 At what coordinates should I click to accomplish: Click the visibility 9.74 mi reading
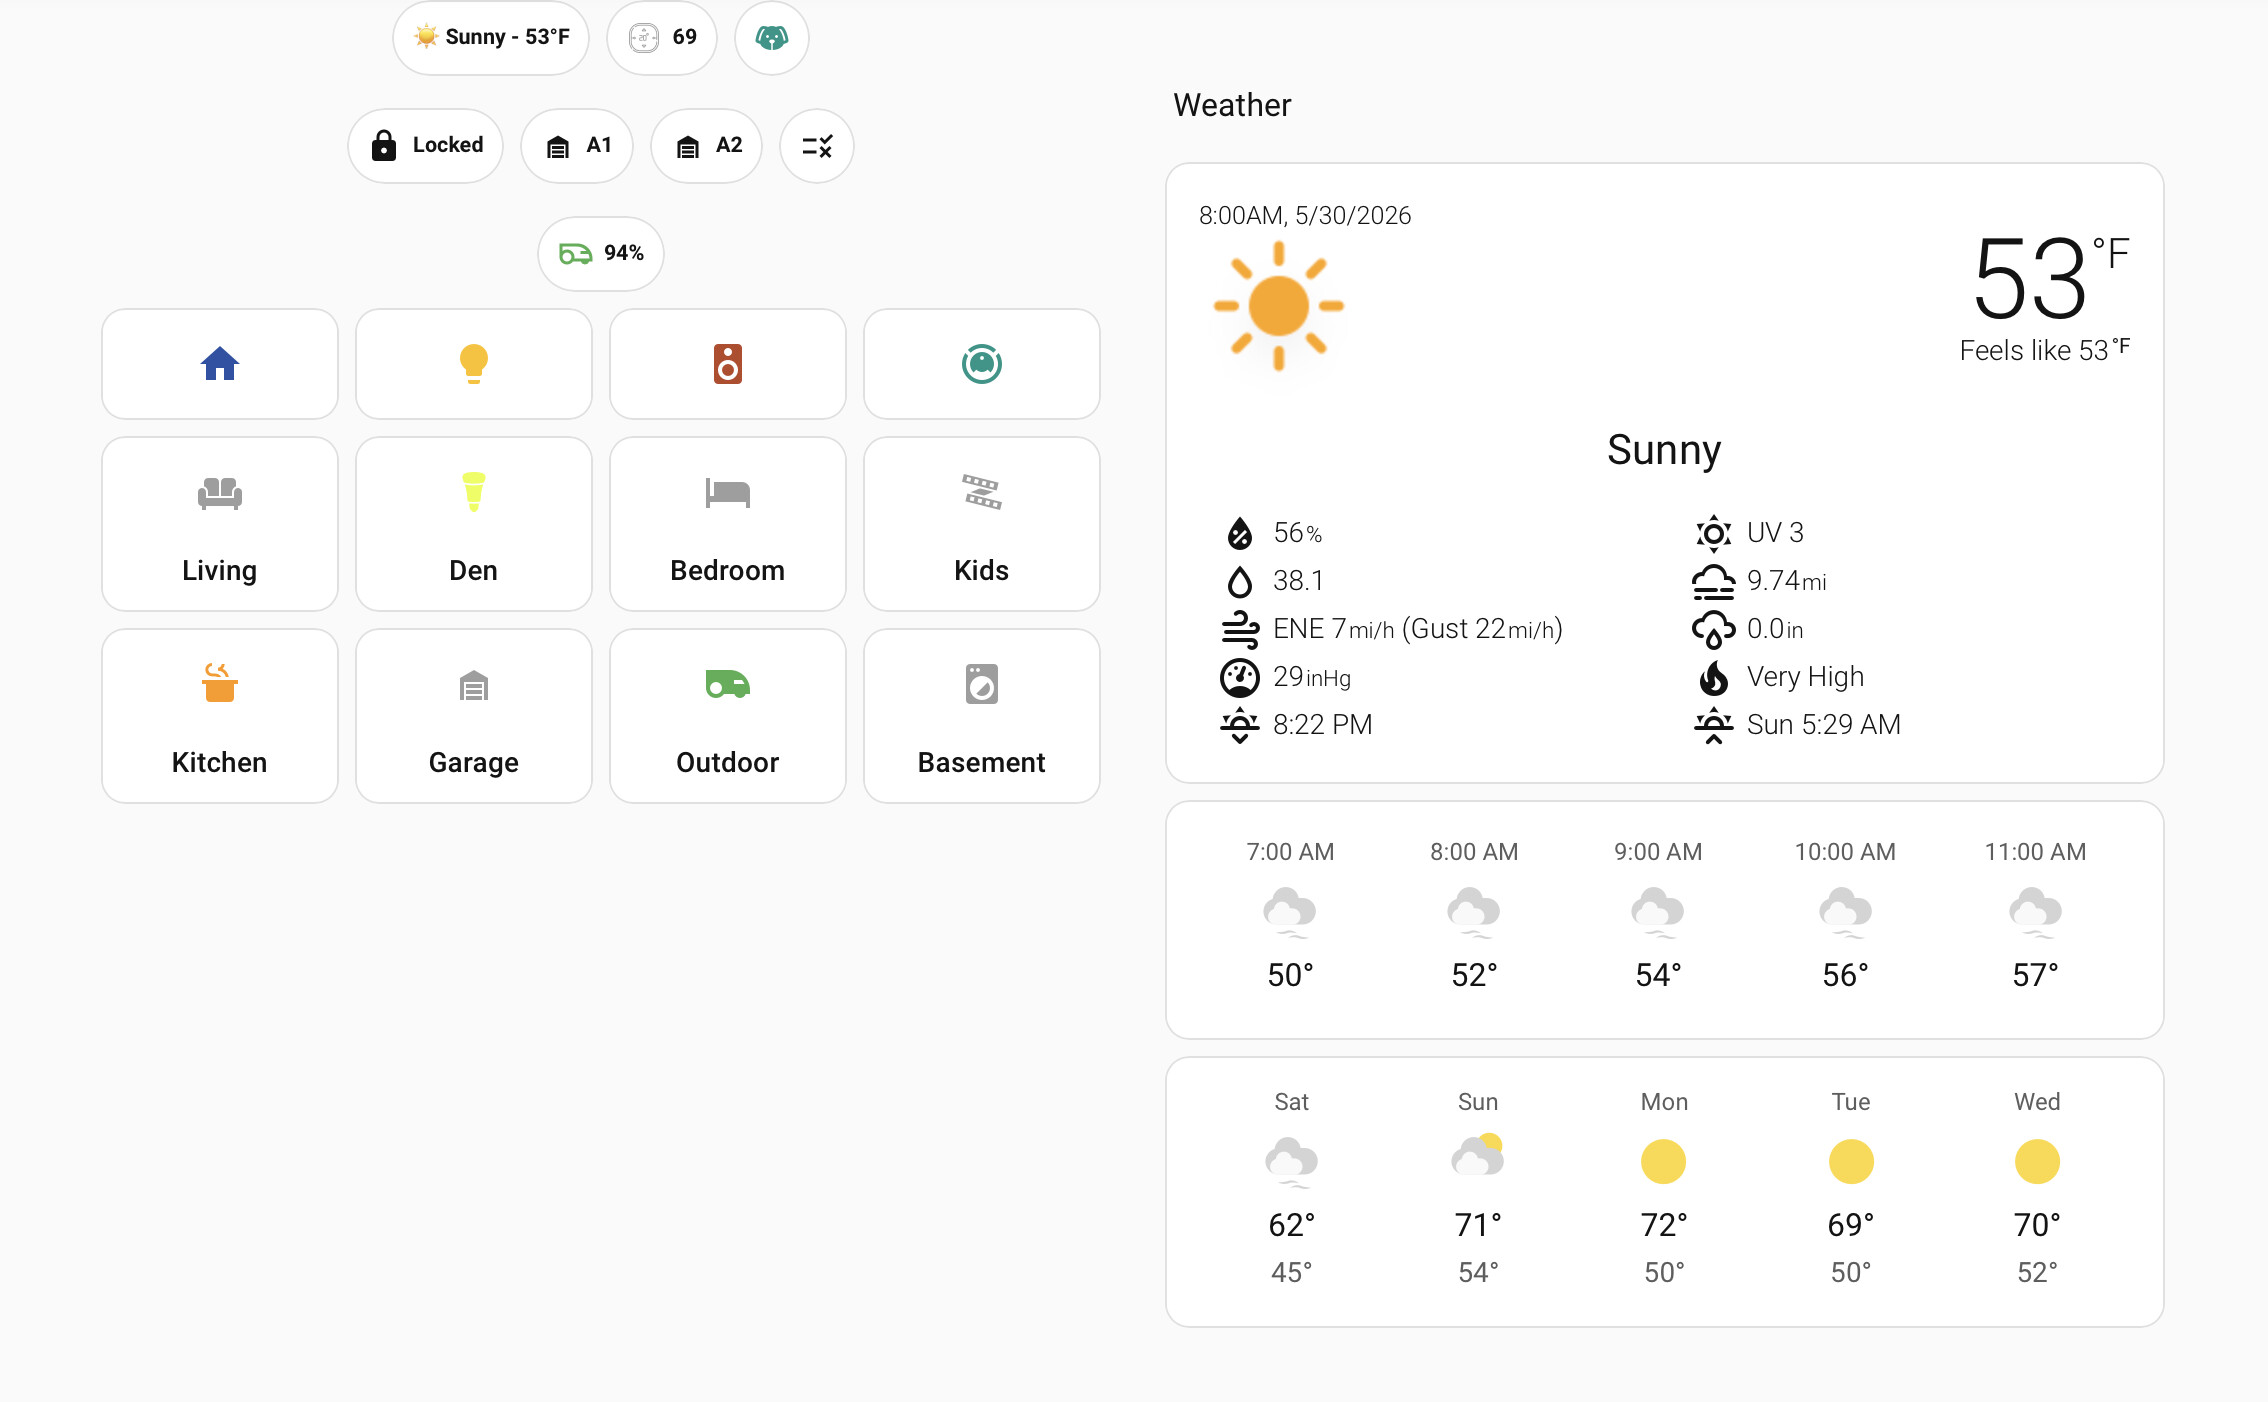(1786, 581)
